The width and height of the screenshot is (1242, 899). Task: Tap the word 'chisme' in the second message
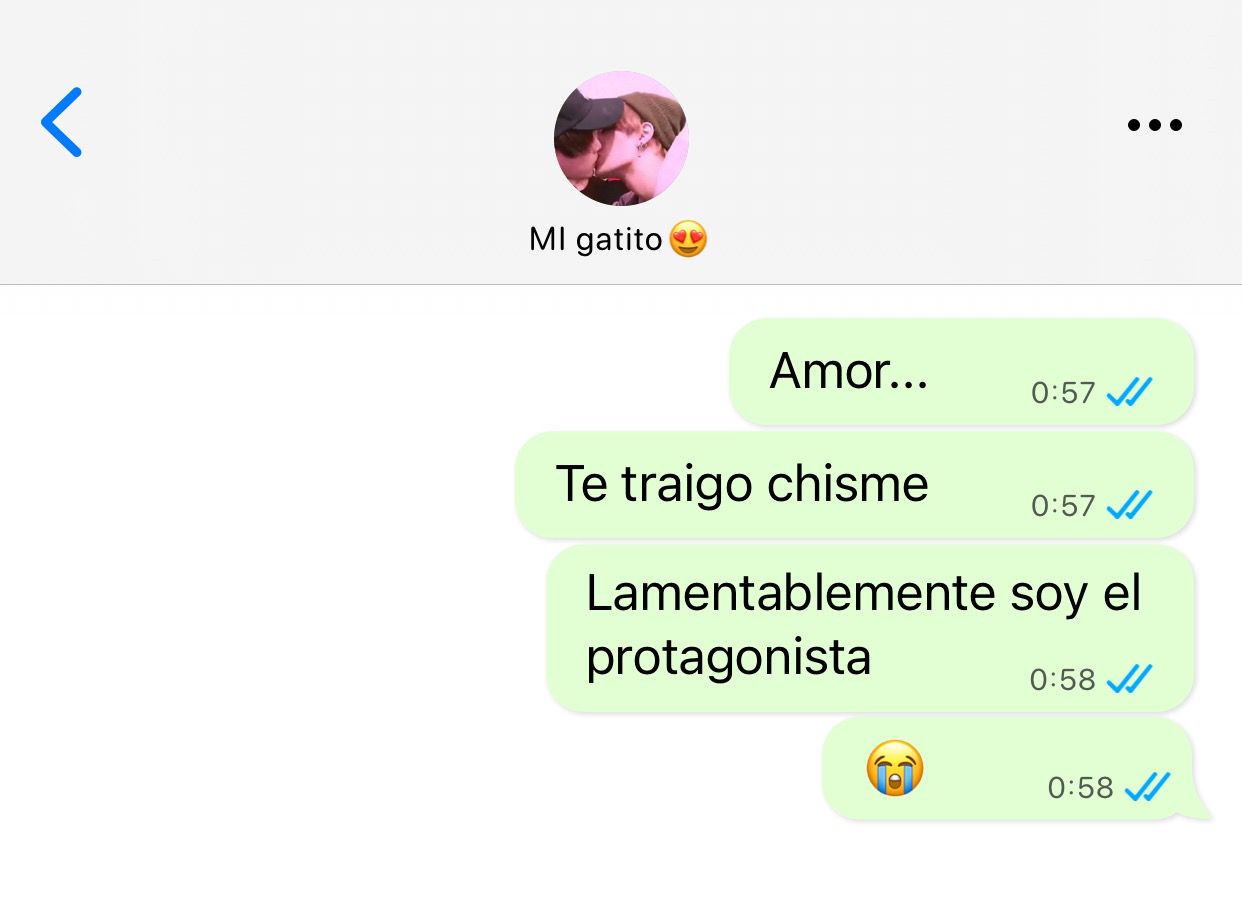848,484
